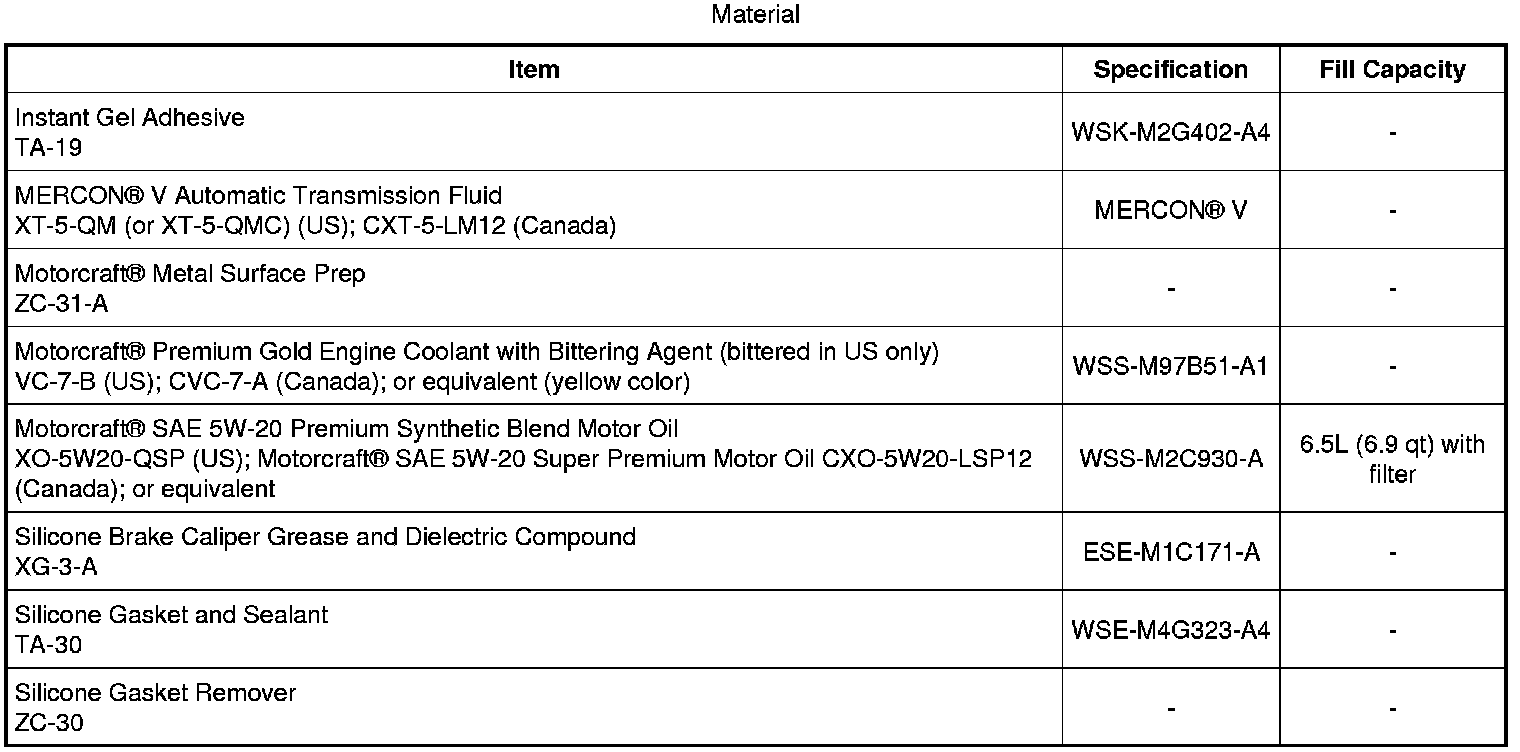Select the SAE 5W-20 Synthetic Blend Motor Oil item
1520x752 pixels.
click(x=346, y=429)
